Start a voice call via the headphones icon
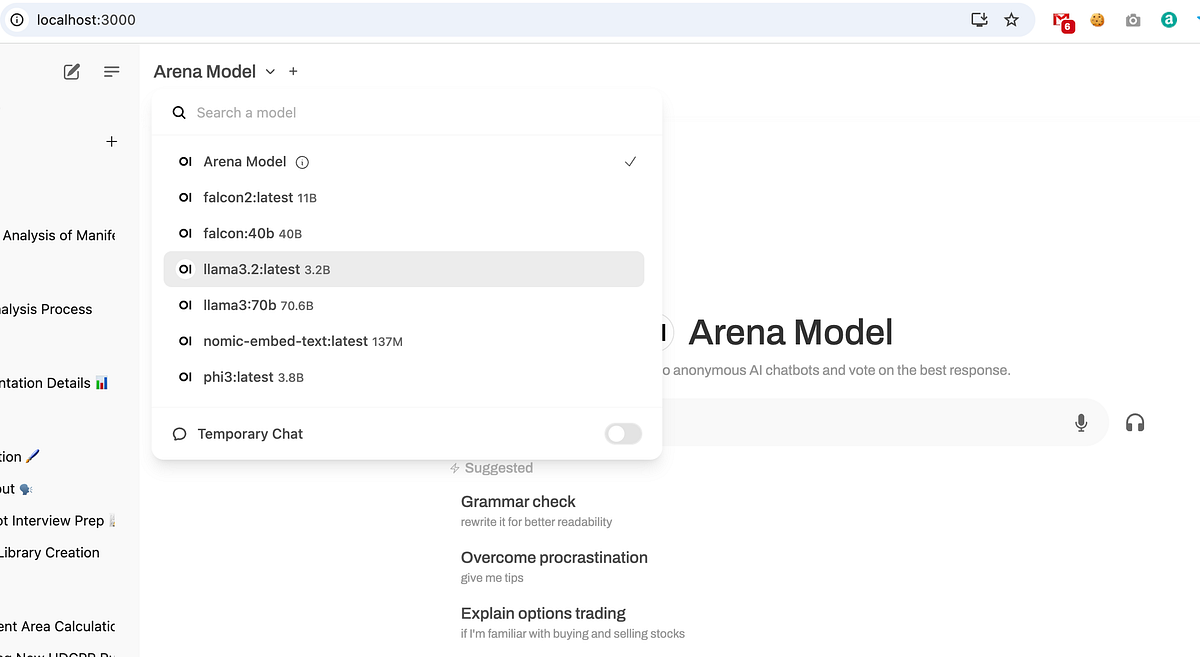 tap(1135, 422)
